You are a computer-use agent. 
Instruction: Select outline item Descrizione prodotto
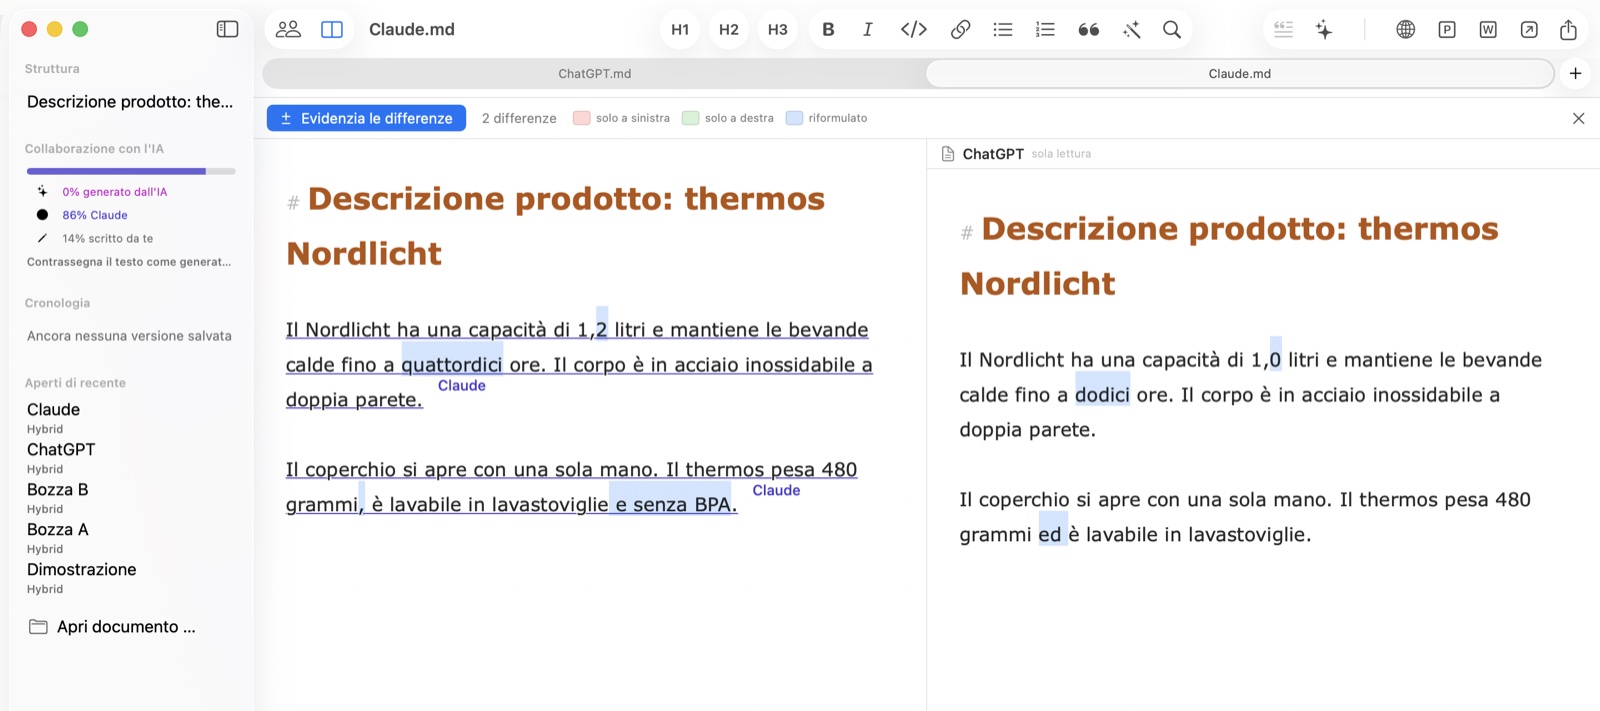pos(130,102)
